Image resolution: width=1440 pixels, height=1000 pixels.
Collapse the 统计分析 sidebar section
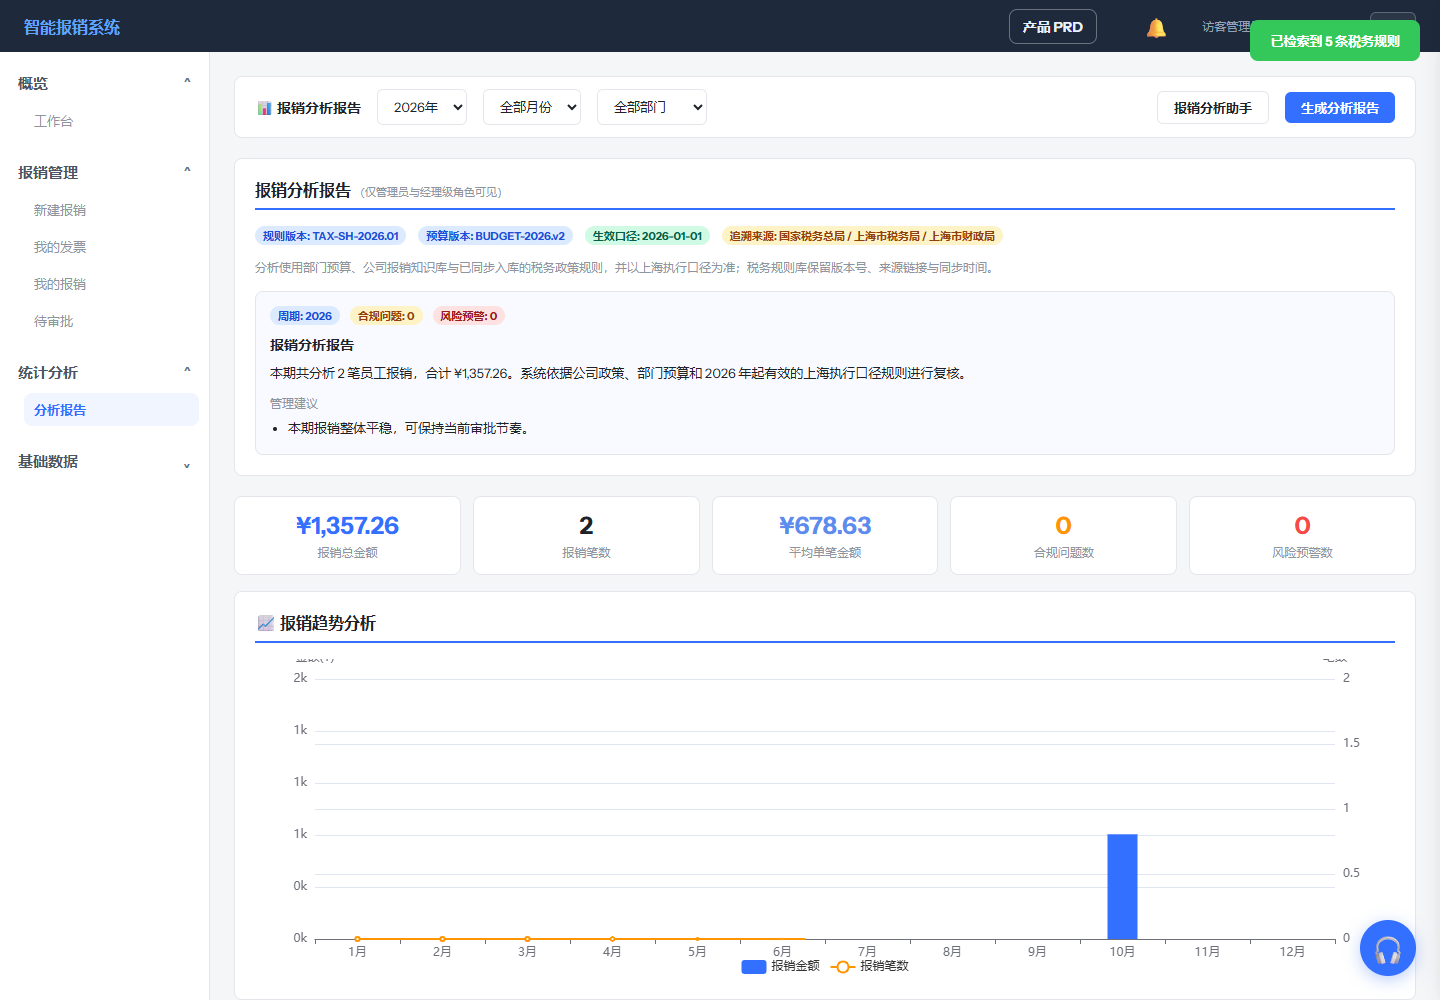(x=104, y=372)
